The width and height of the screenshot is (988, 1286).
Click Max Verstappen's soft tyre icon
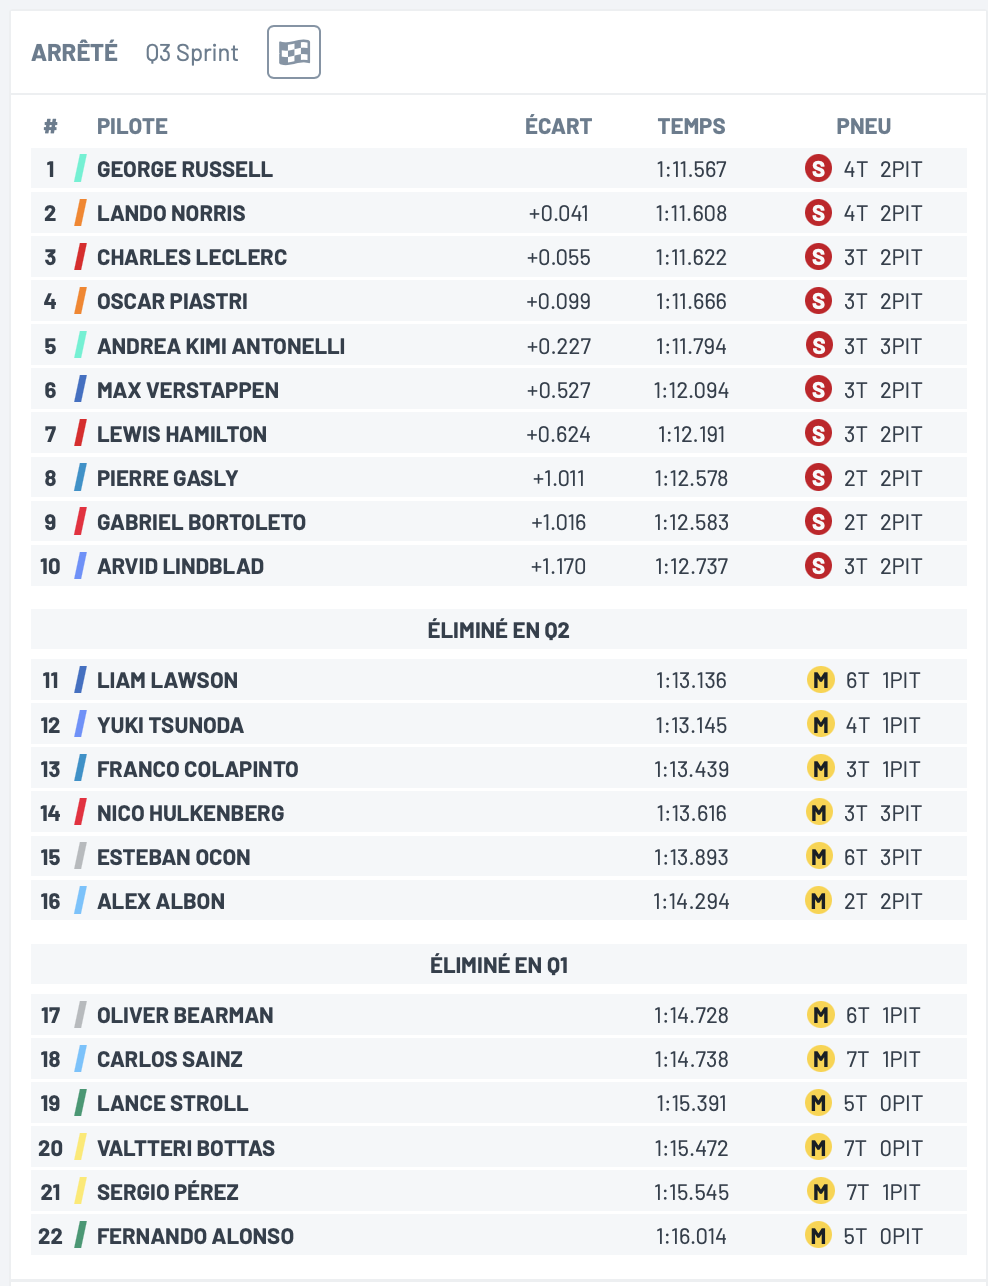tap(818, 390)
